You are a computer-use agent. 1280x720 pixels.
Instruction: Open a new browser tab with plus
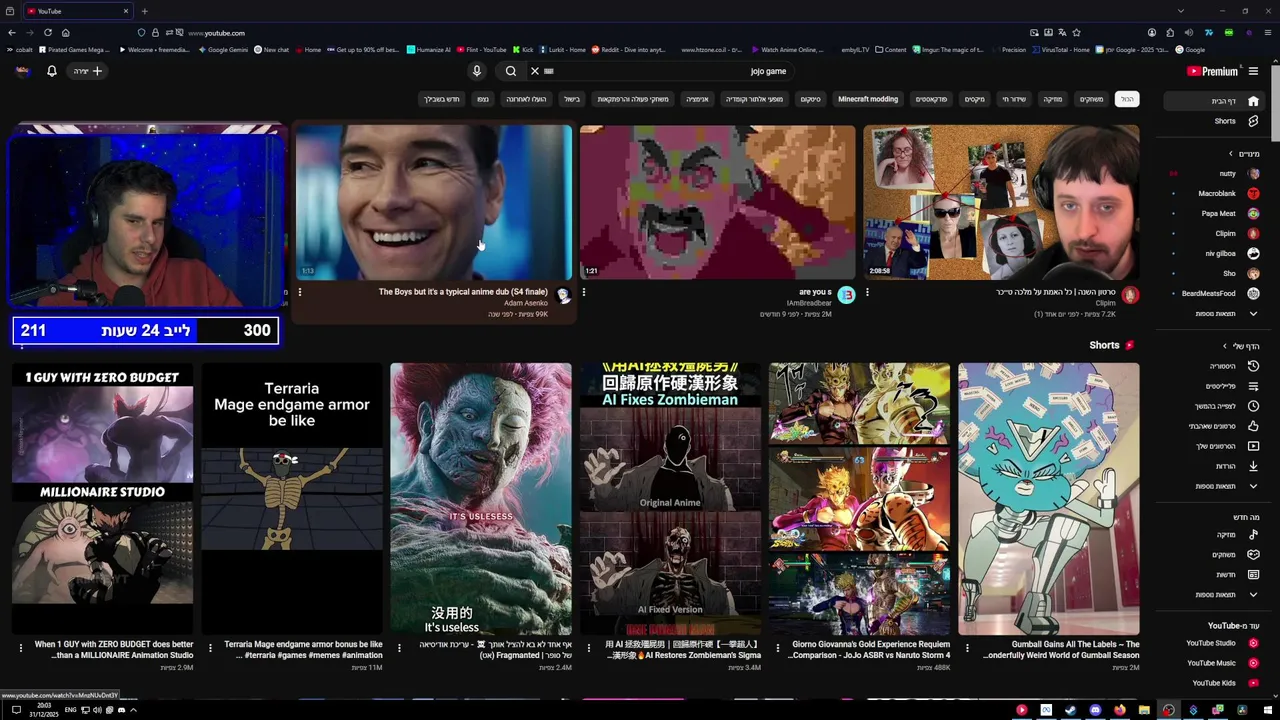coord(144,11)
